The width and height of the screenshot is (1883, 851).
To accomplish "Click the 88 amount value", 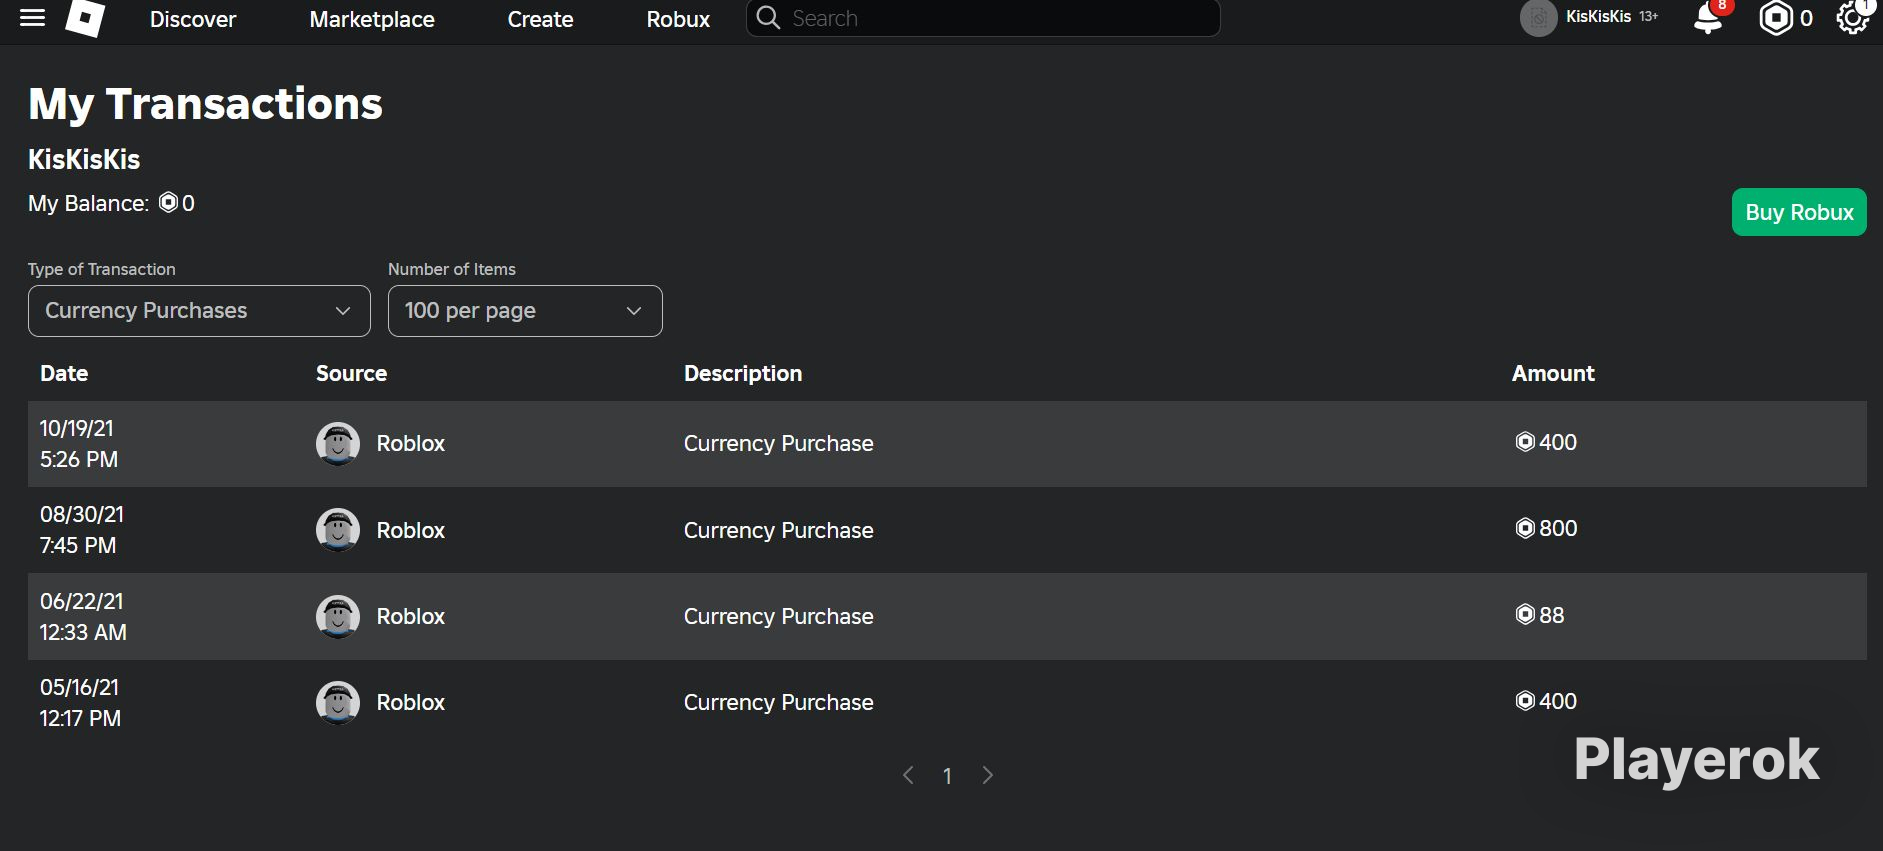I will [x=1540, y=615].
